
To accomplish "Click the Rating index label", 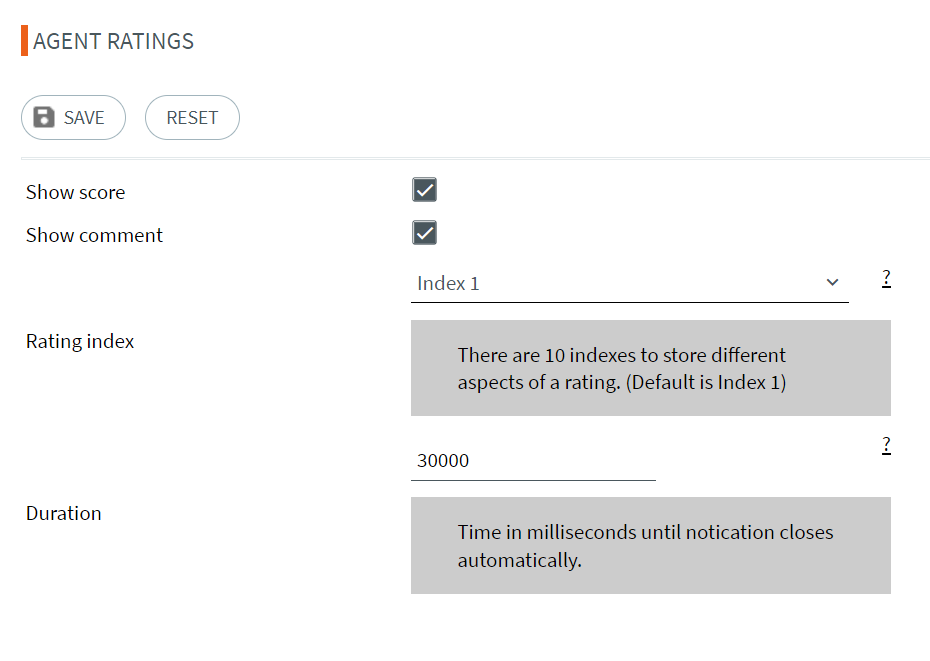I will [x=80, y=341].
